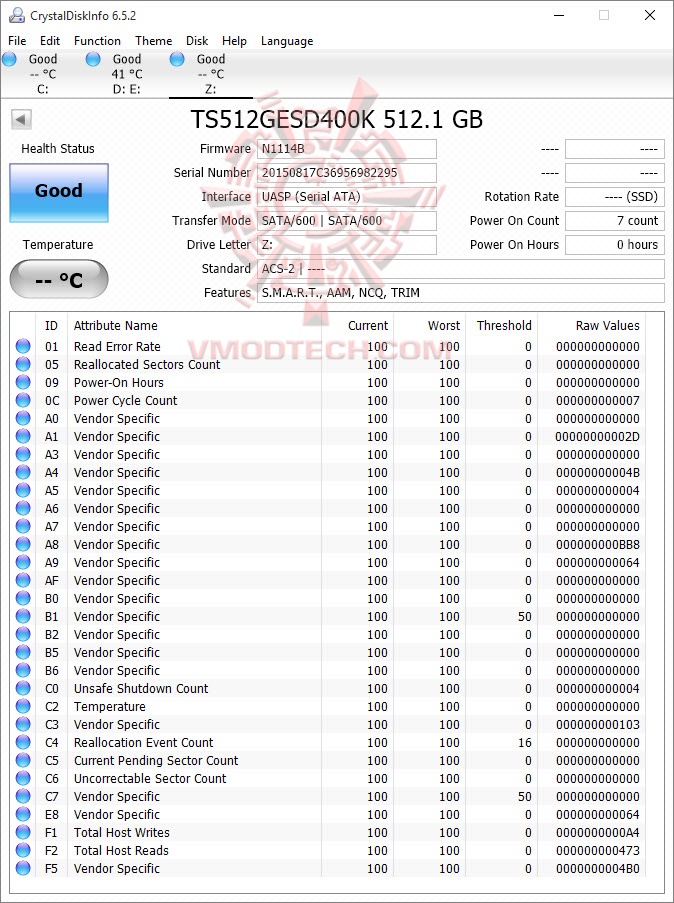Click the status icon for Power-On Hours
This screenshot has height=903, width=674.
click(x=23, y=382)
